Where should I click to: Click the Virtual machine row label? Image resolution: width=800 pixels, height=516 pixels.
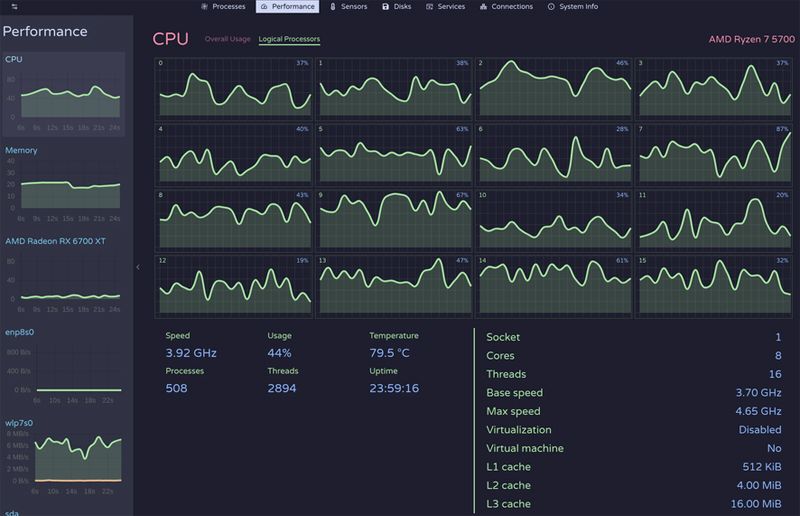click(525, 448)
